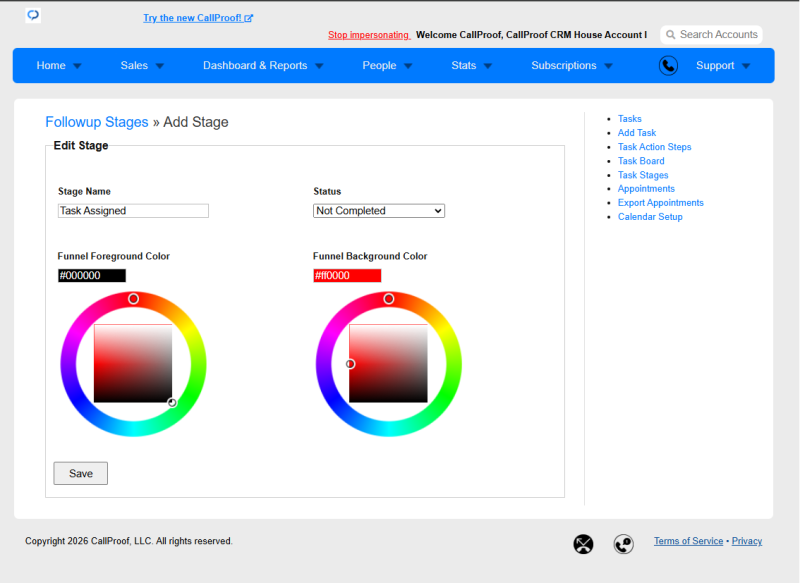Open the Stats menu
The image size is (800, 583).
coord(464,65)
